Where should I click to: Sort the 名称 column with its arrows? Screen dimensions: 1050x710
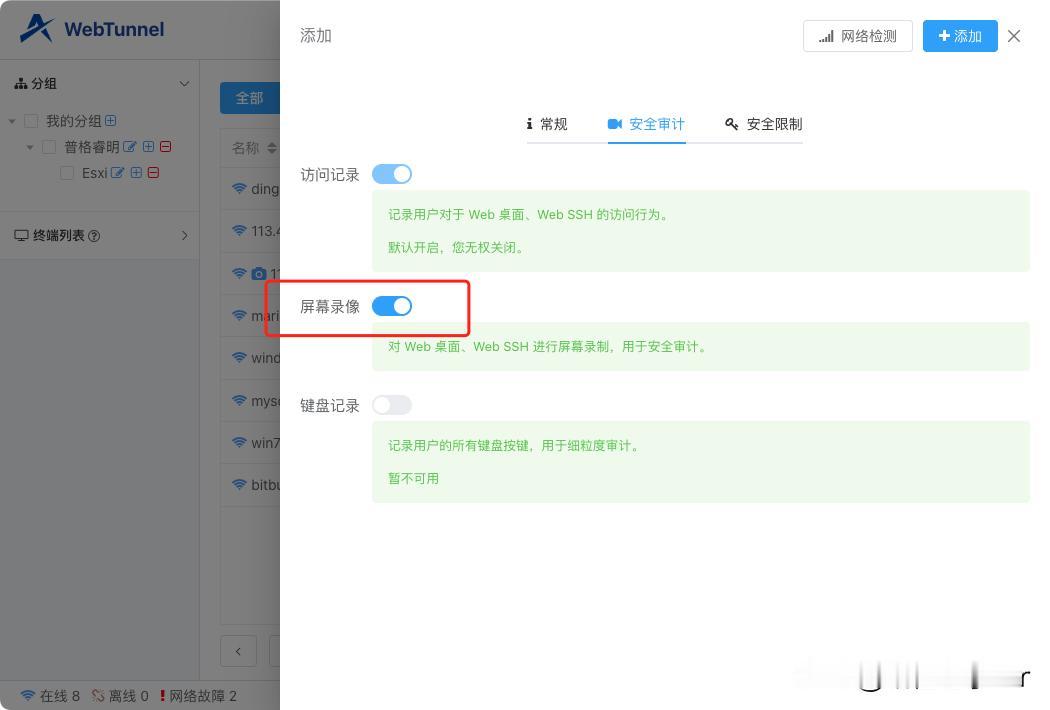[271, 148]
